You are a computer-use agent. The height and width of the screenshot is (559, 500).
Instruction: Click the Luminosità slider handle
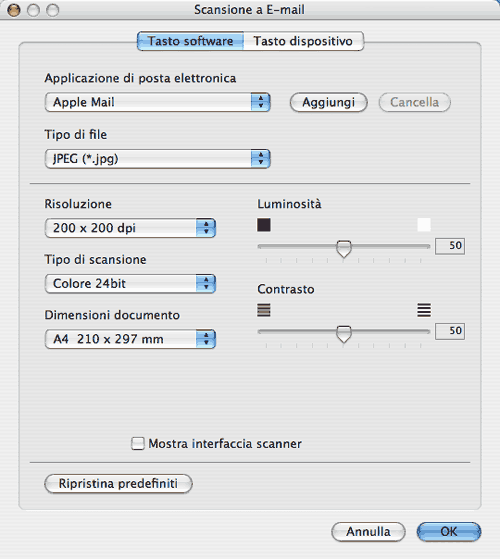coord(344,249)
